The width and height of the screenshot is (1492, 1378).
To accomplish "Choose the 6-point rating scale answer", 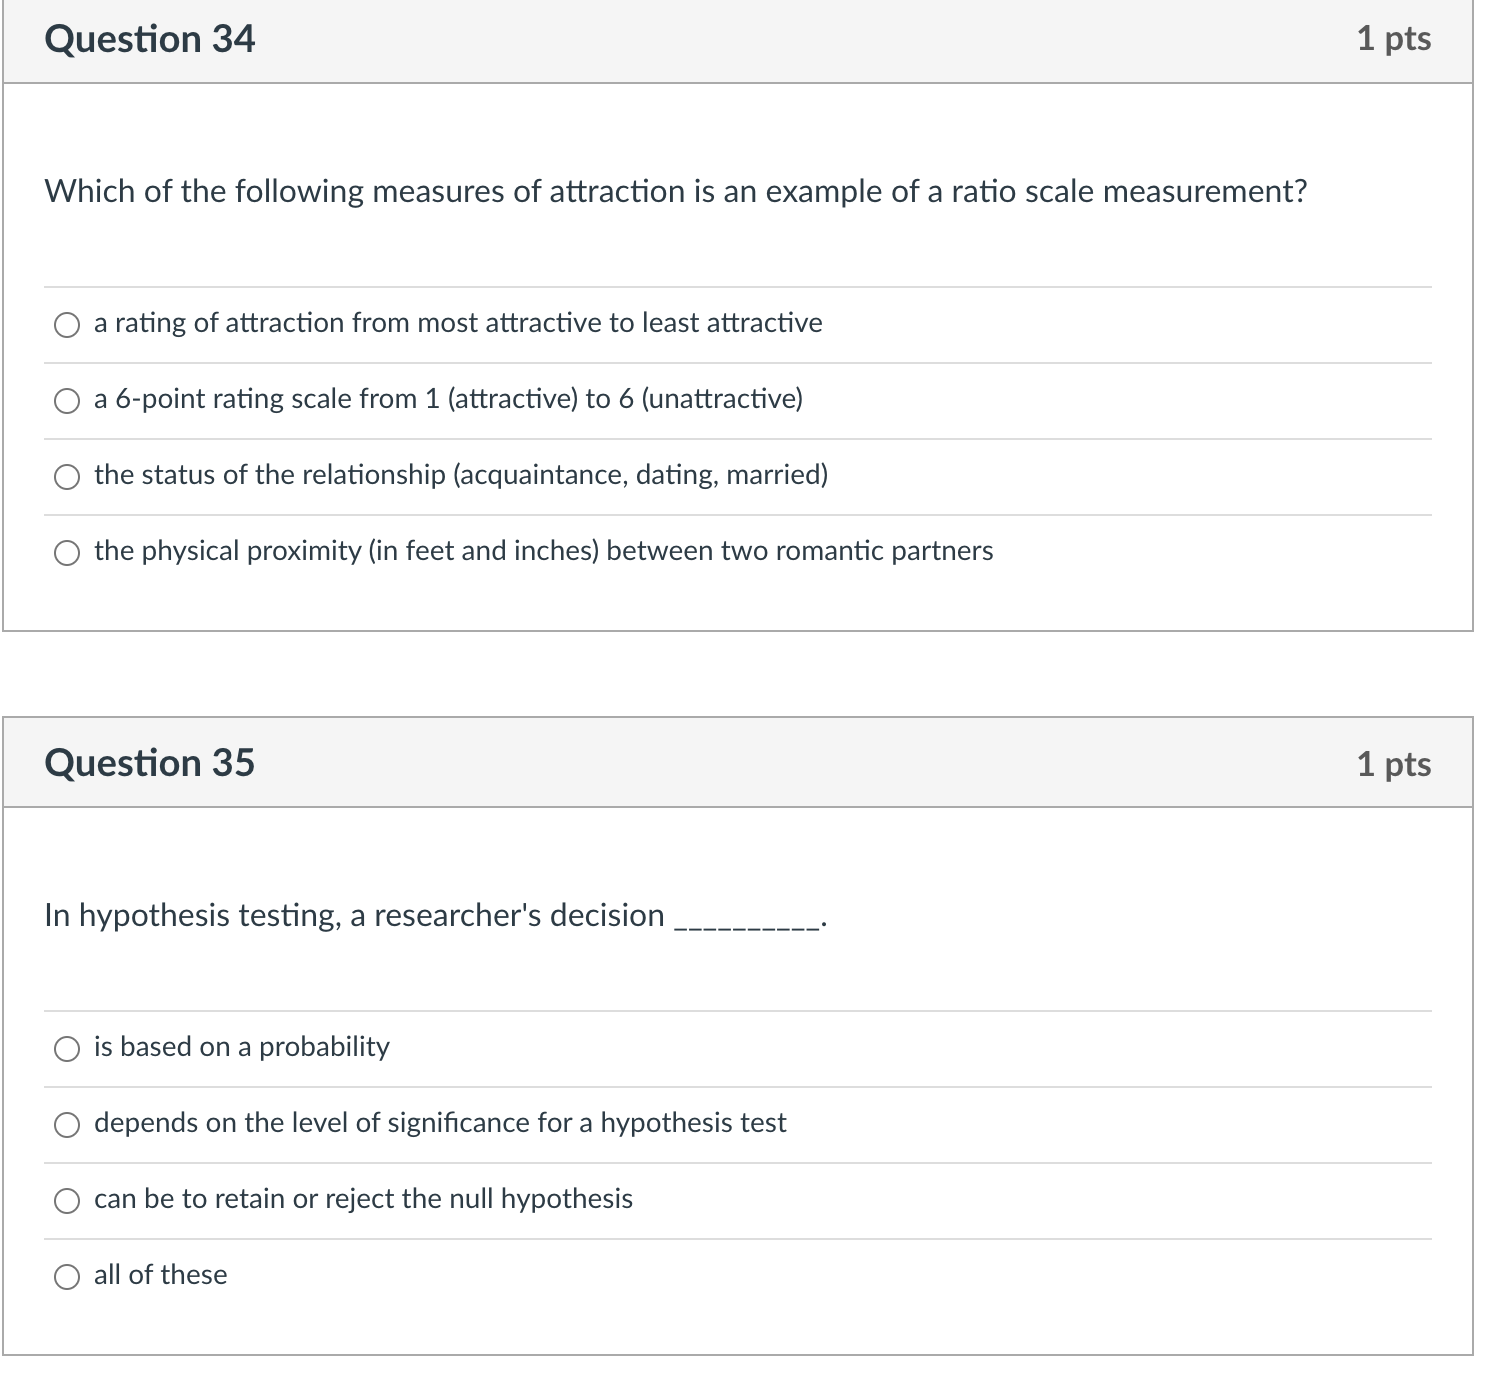I will pos(66,400).
